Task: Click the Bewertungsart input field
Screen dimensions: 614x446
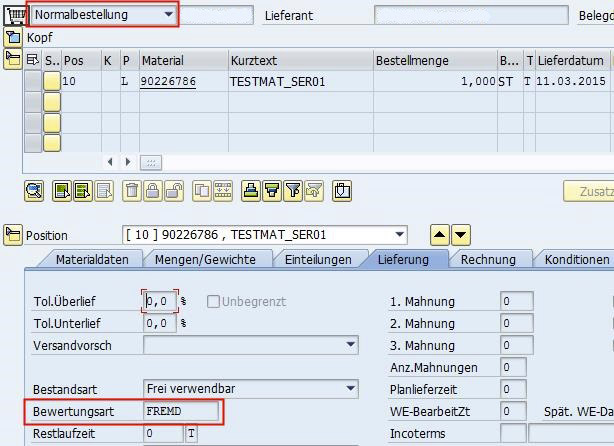Action: 180,411
